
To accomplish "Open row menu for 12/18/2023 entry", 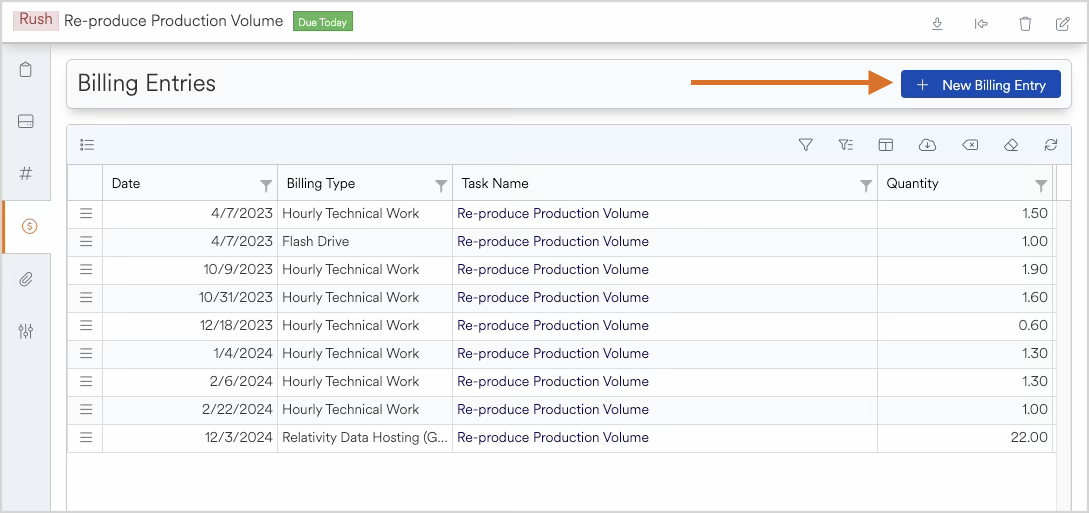I will click(85, 326).
